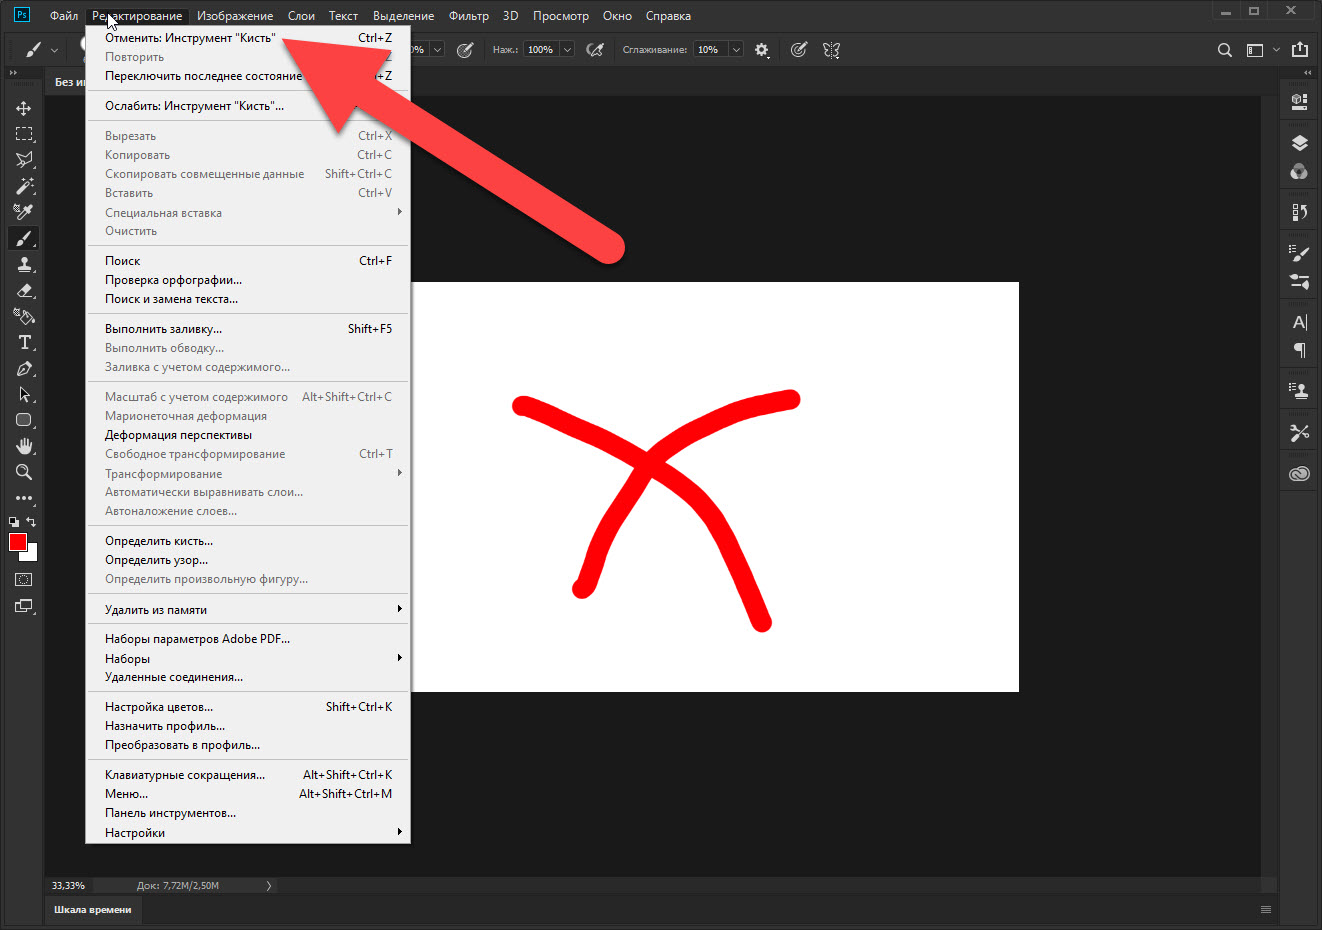Open the Edit Toolbar three-dots button
1322x930 pixels.
click(x=24, y=498)
